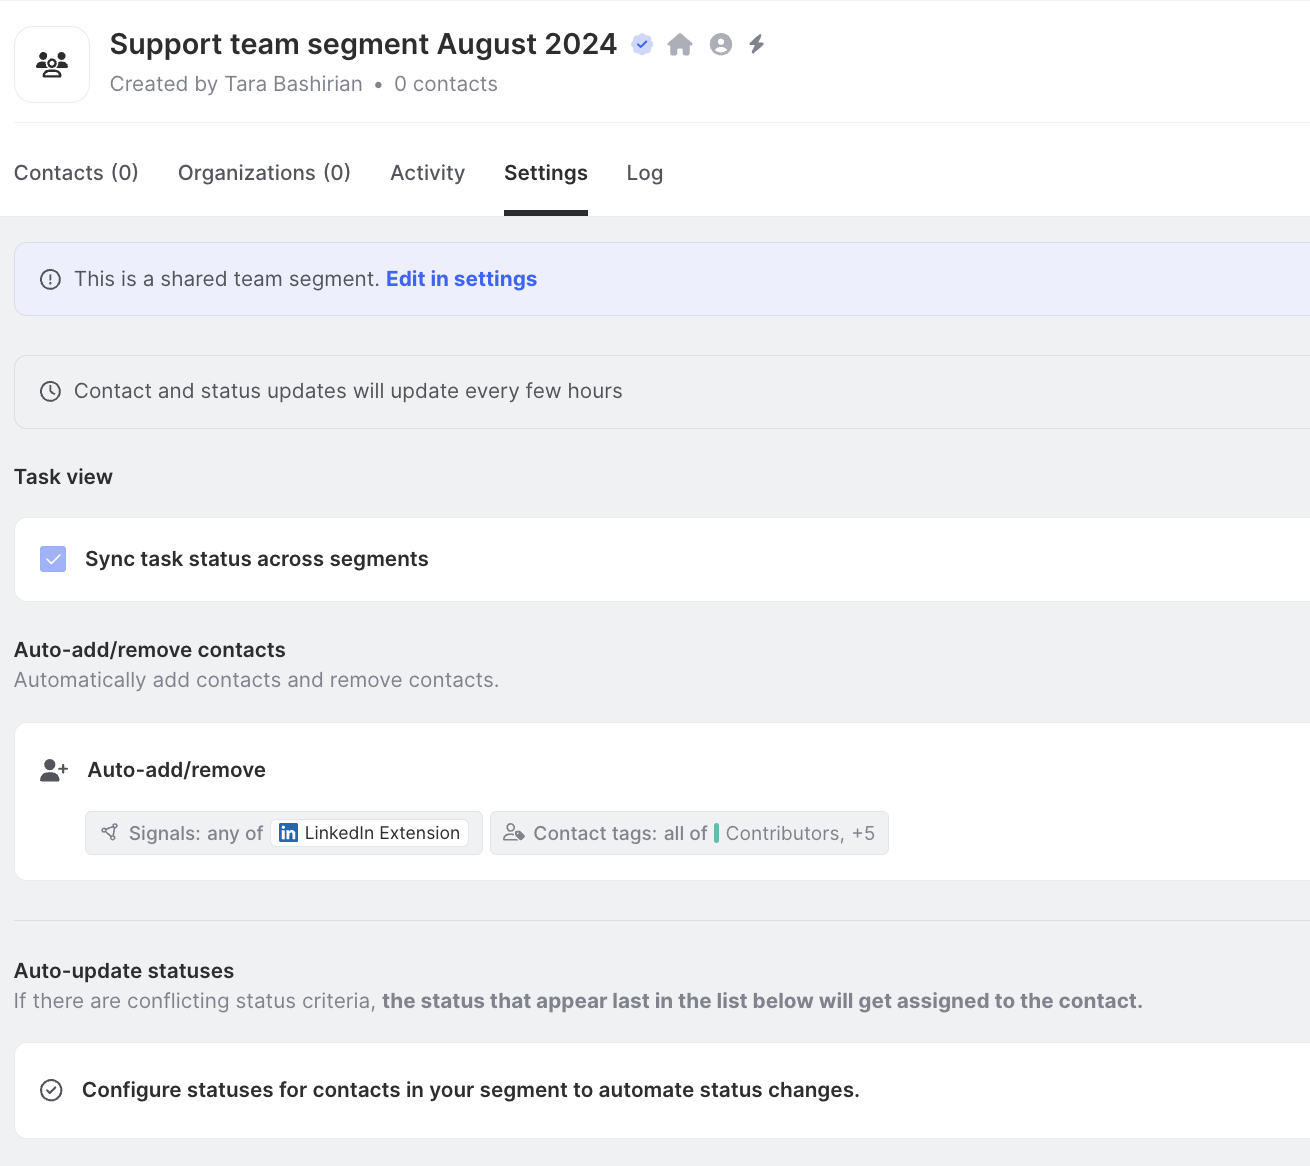Open the Organizations (0) tab
Viewport: 1310px width, 1166px height.
click(x=264, y=173)
